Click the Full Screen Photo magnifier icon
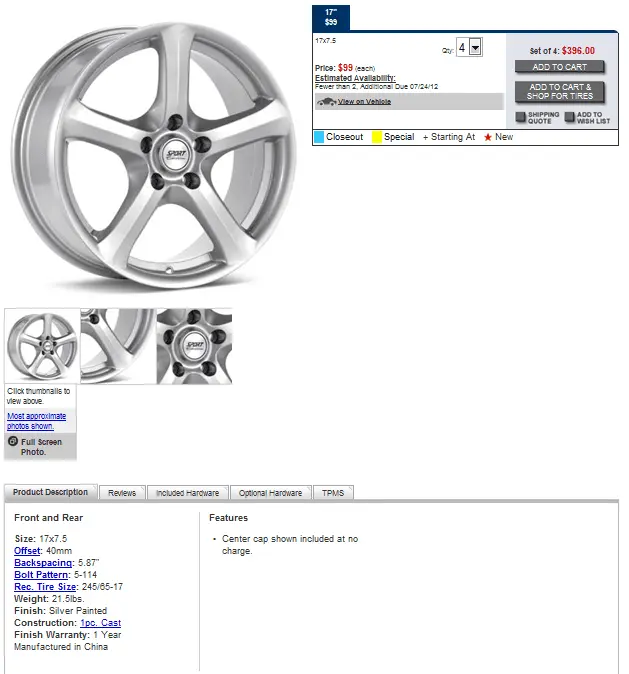Screen dimensions: 629x674 13,441
